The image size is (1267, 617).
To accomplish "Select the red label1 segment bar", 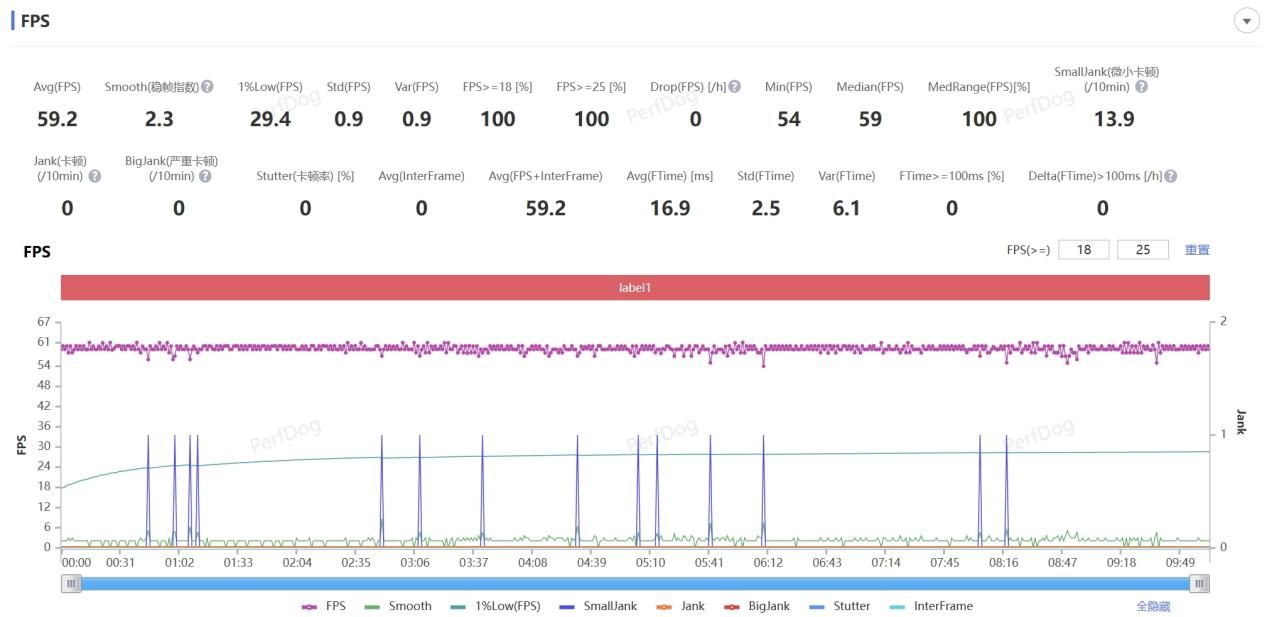I will coord(635,288).
